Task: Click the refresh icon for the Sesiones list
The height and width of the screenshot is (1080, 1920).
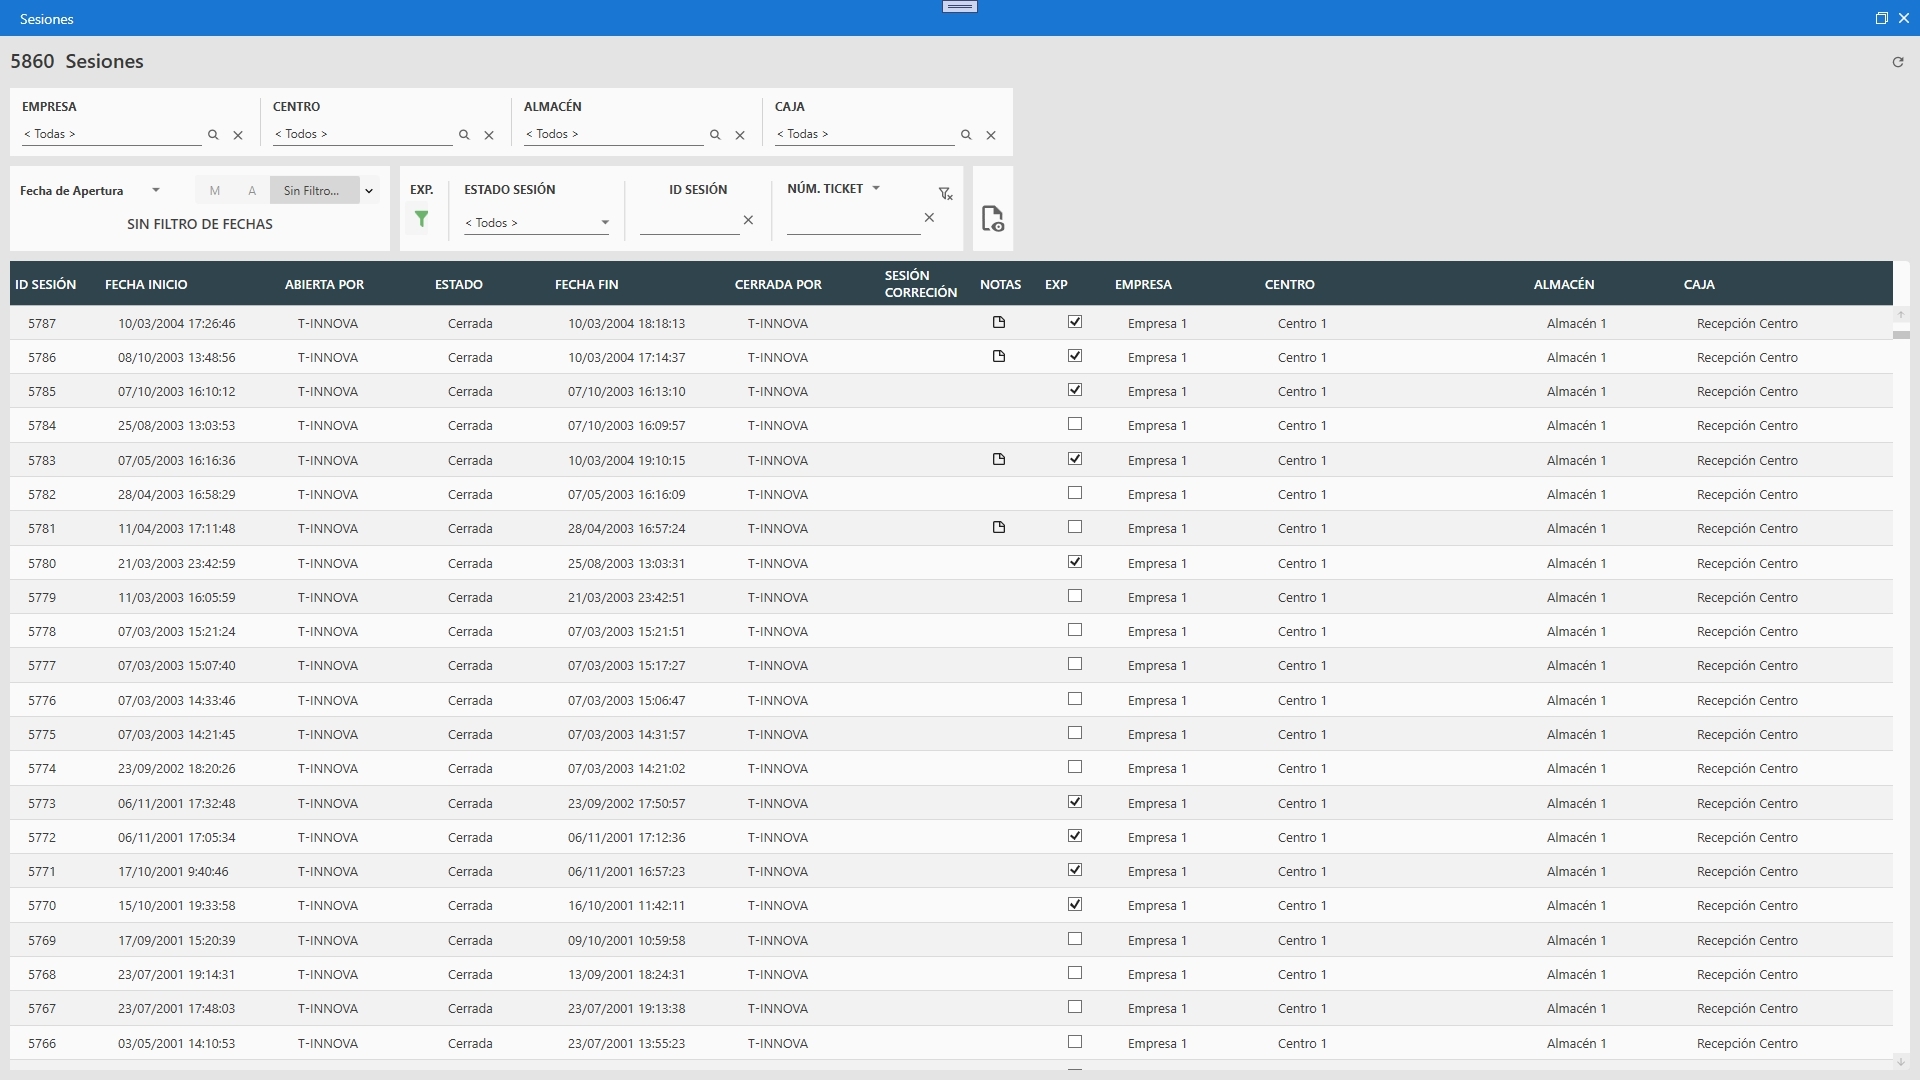Action: [x=1897, y=62]
